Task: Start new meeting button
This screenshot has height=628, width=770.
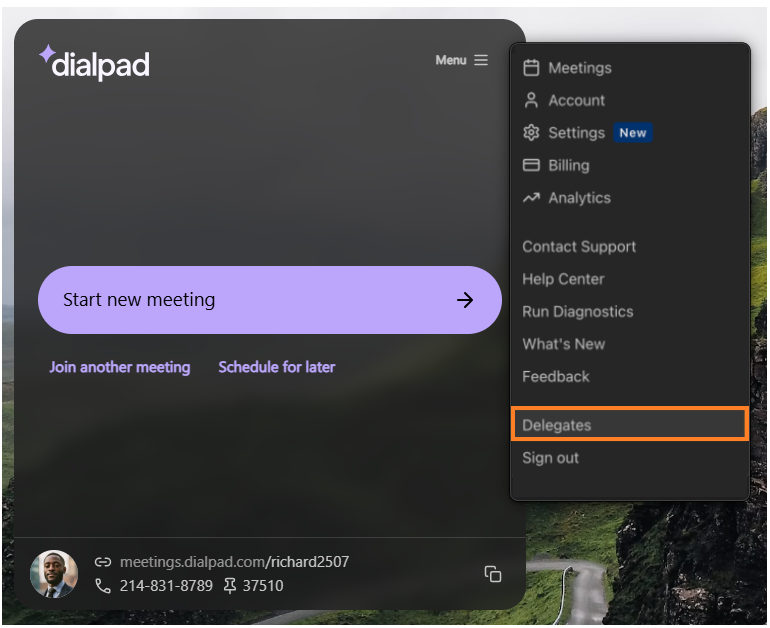Action: 270,300
